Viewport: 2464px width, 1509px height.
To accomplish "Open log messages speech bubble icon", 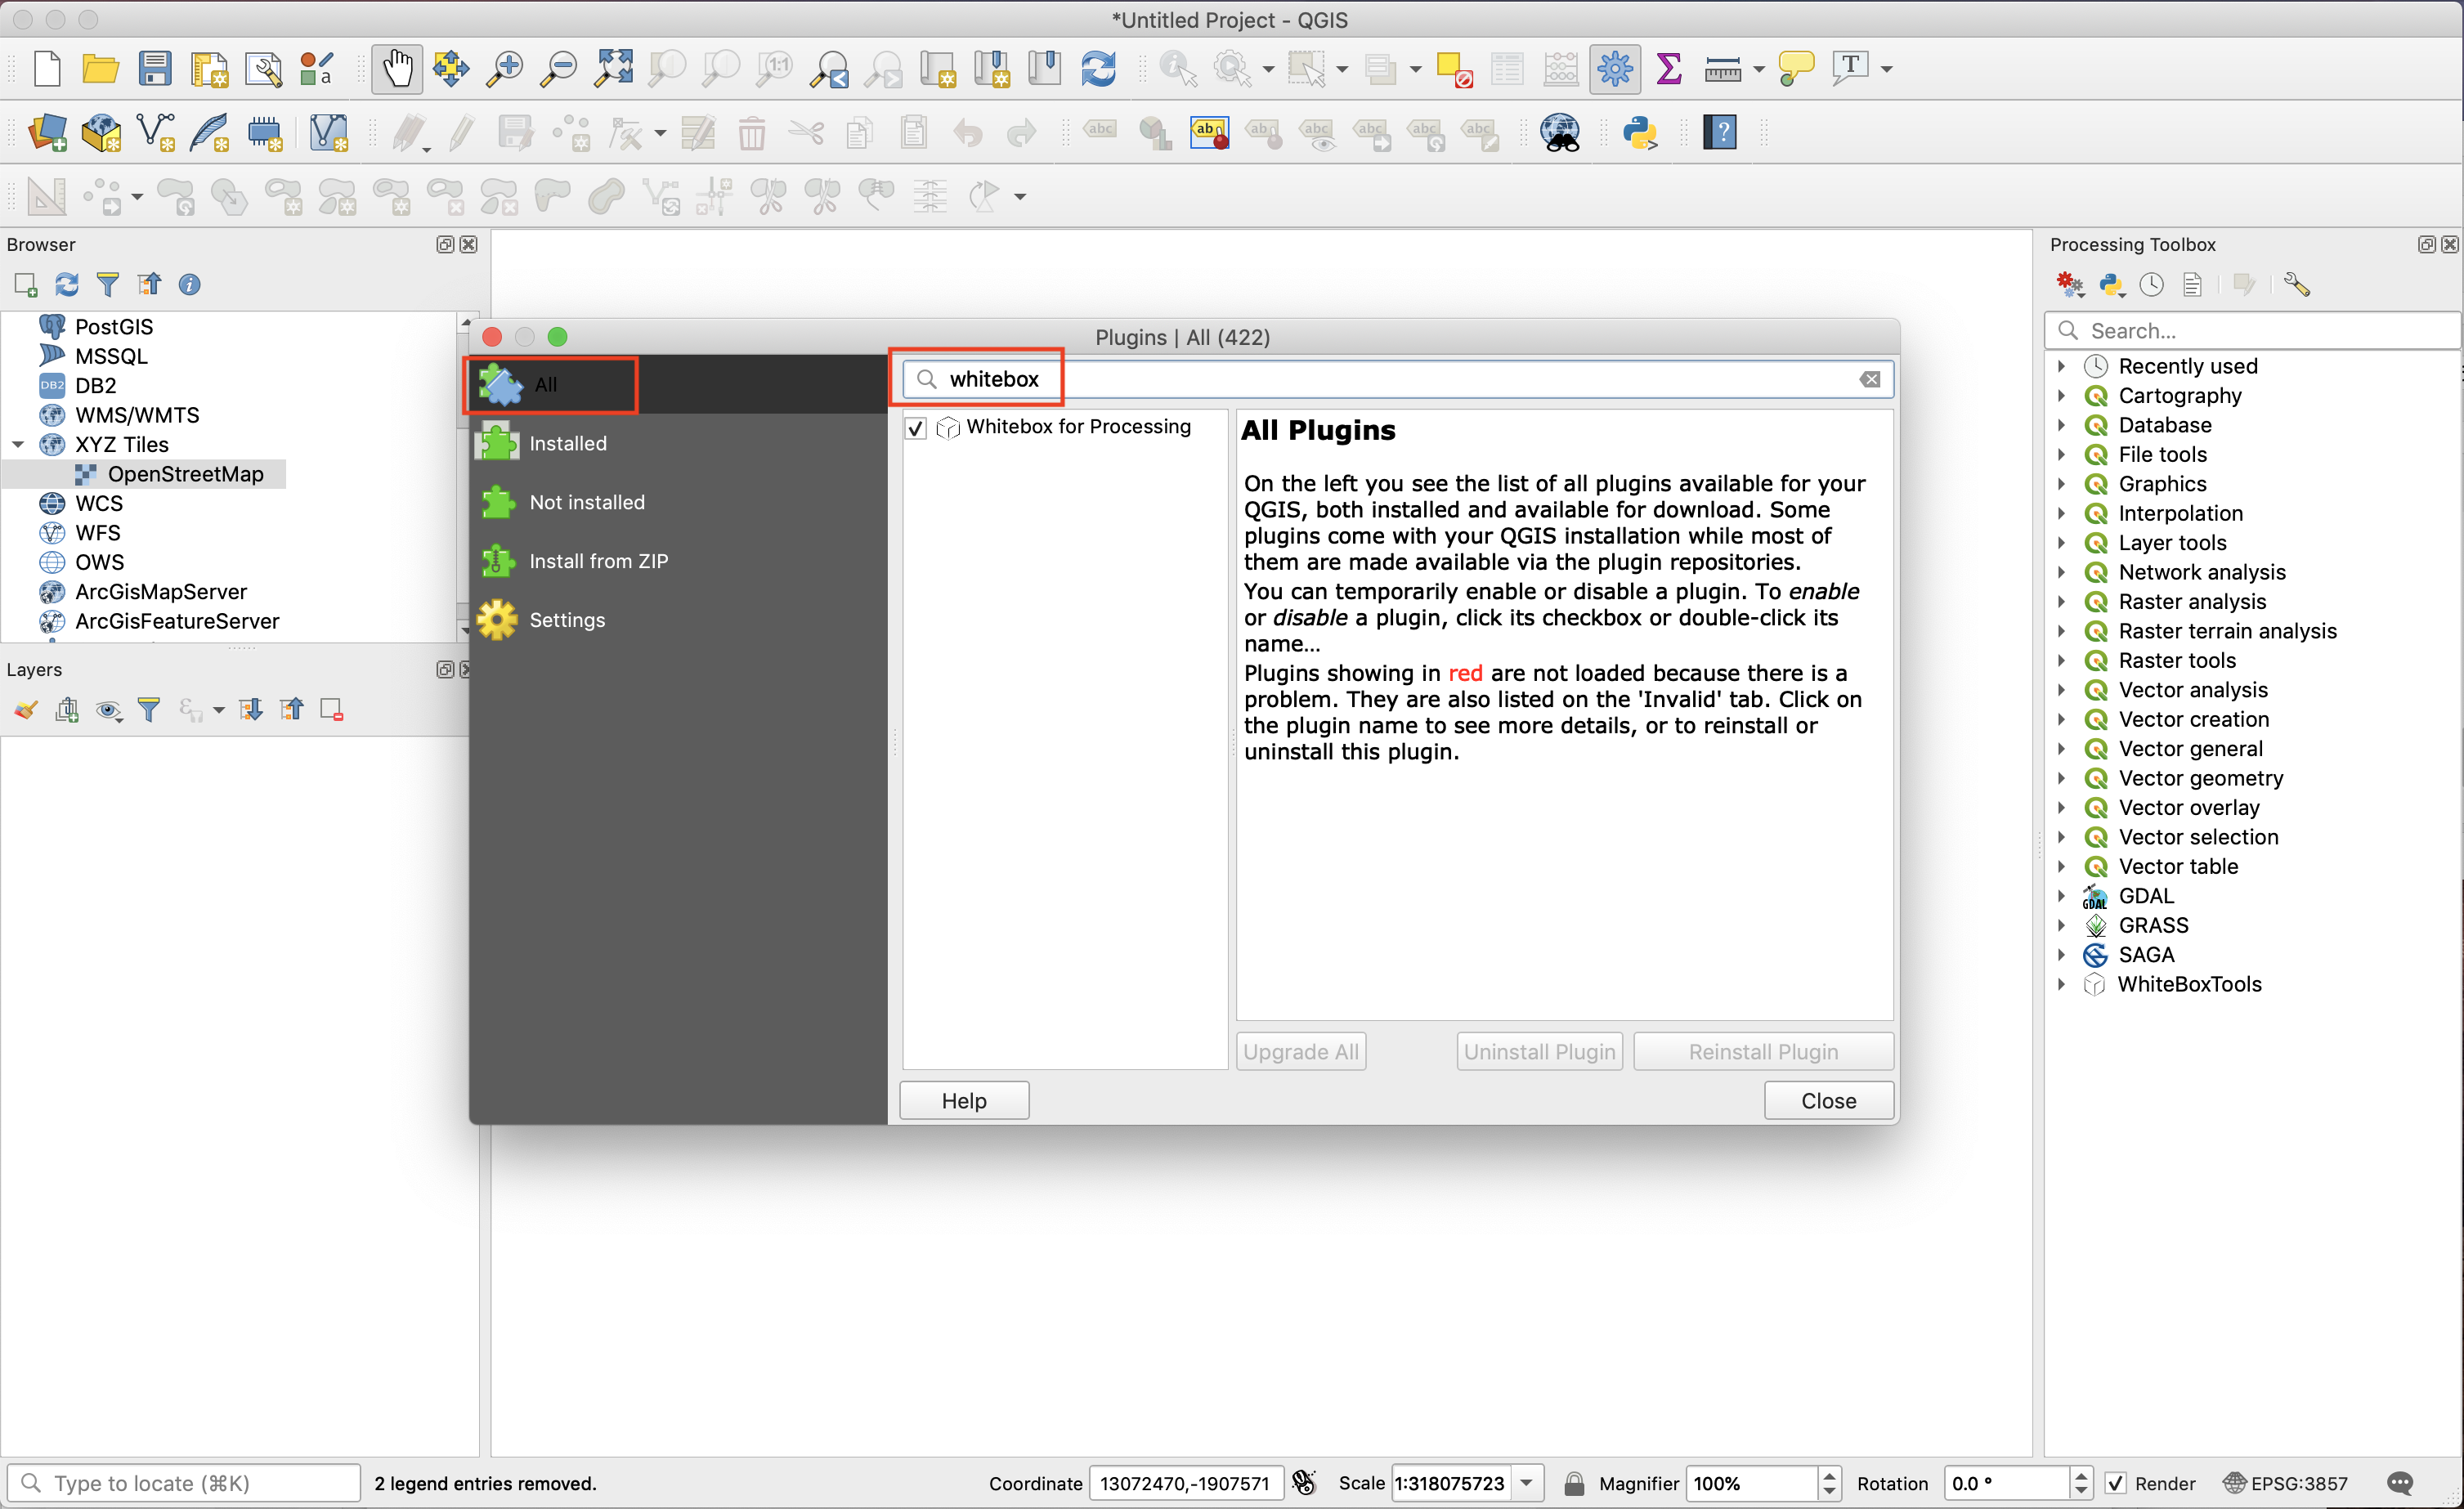I will coord(2401,1483).
